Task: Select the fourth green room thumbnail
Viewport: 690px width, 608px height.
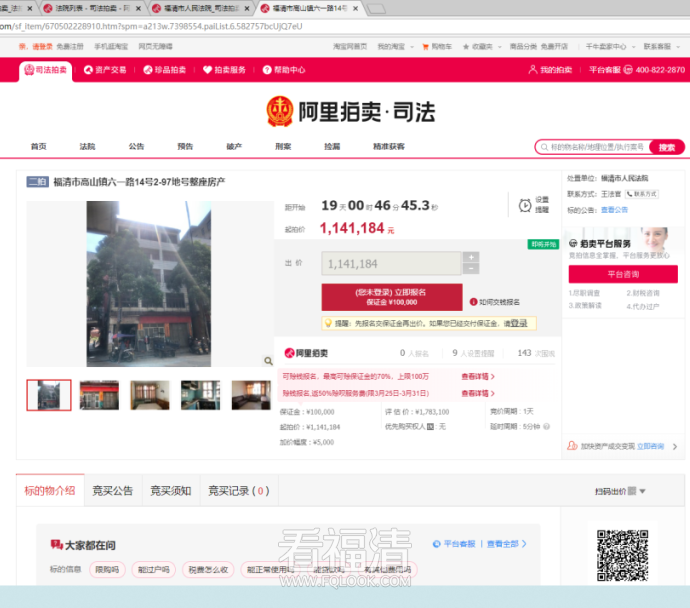Action: 201,395
